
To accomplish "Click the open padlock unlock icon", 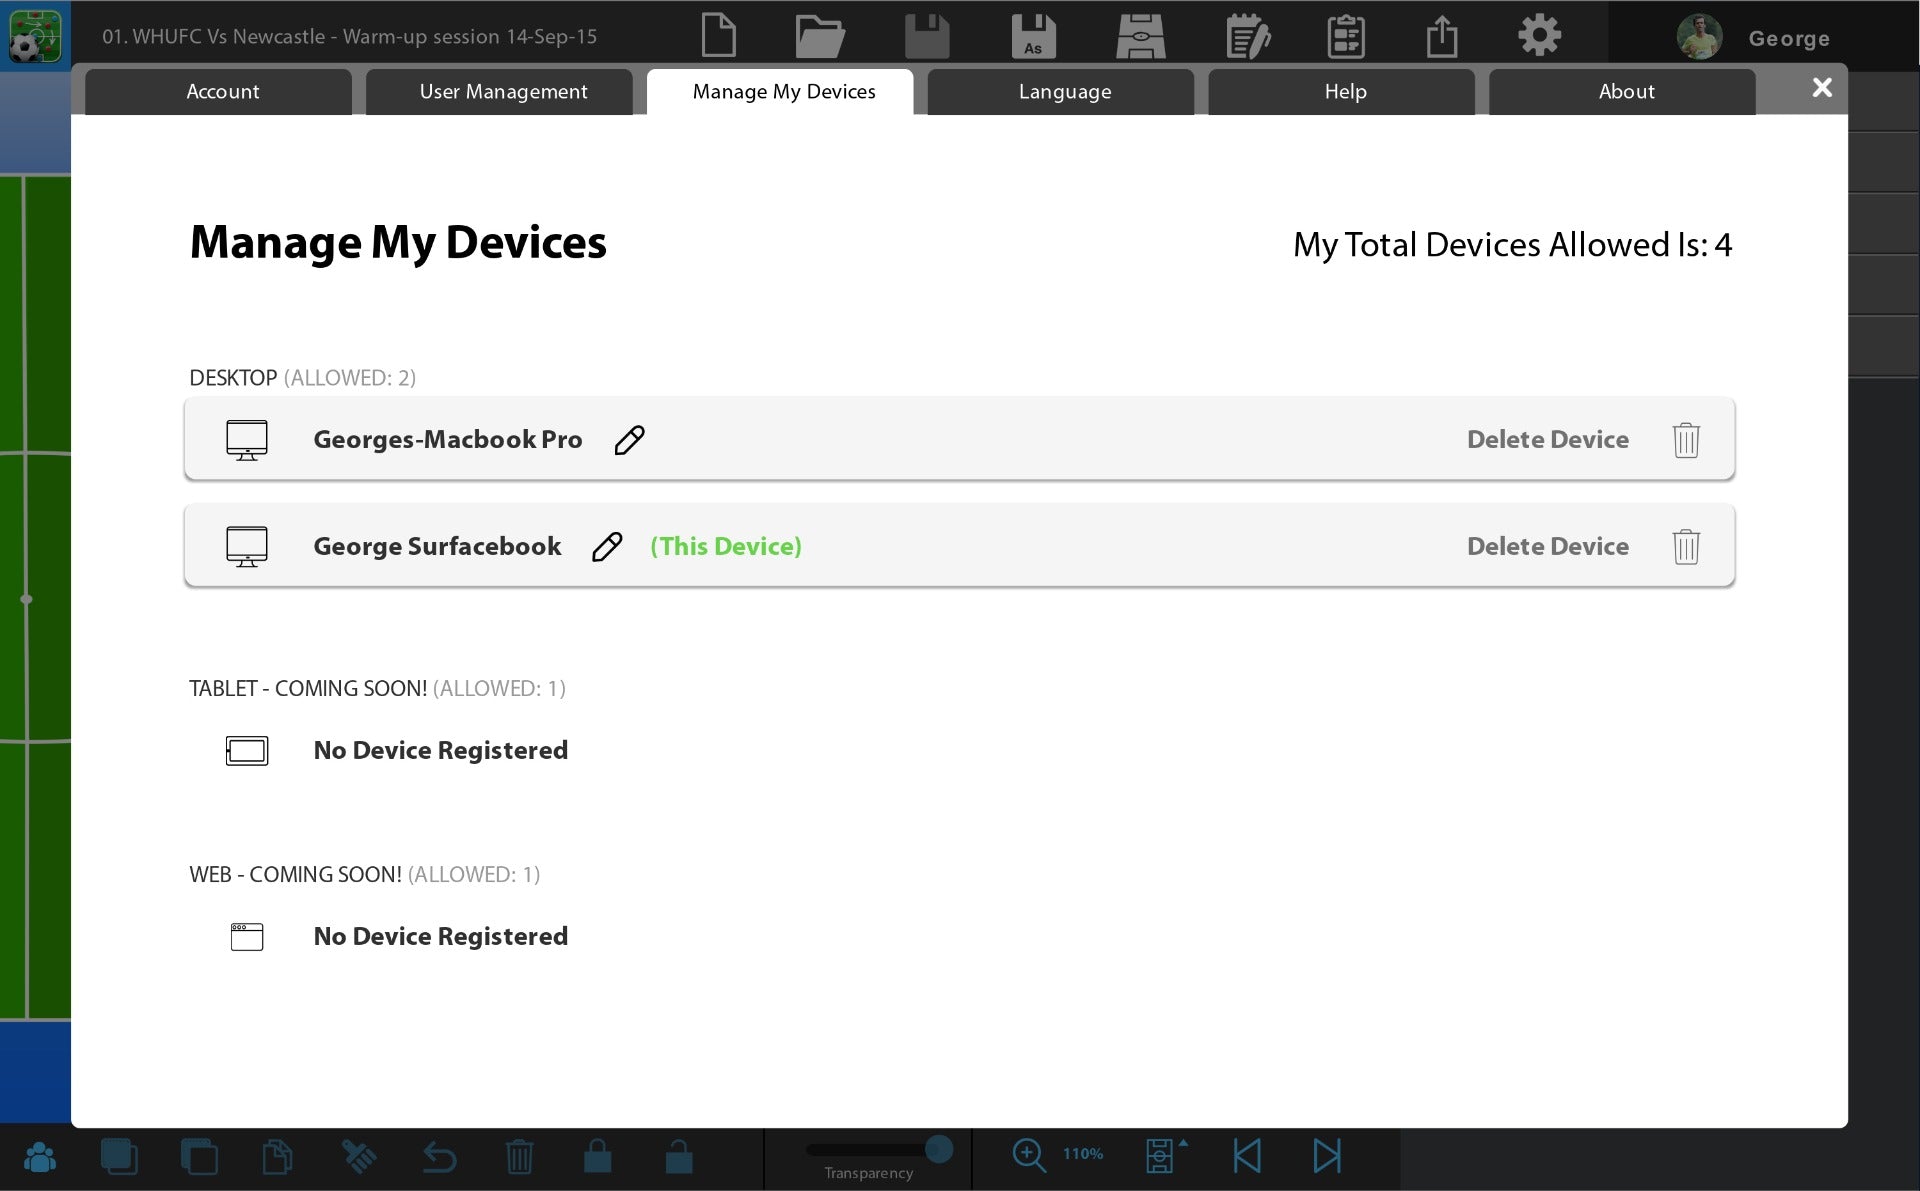I will 679,1156.
